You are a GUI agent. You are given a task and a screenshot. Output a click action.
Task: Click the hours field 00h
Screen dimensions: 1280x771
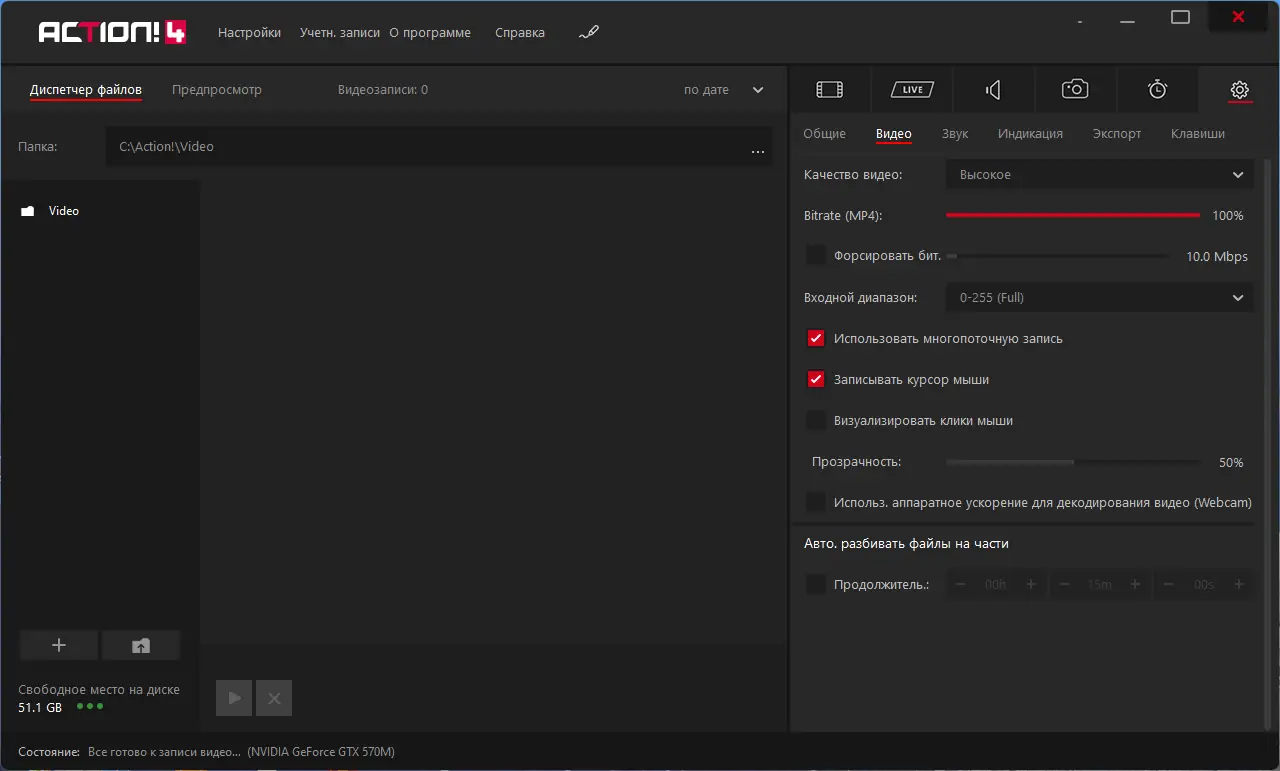(995, 585)
